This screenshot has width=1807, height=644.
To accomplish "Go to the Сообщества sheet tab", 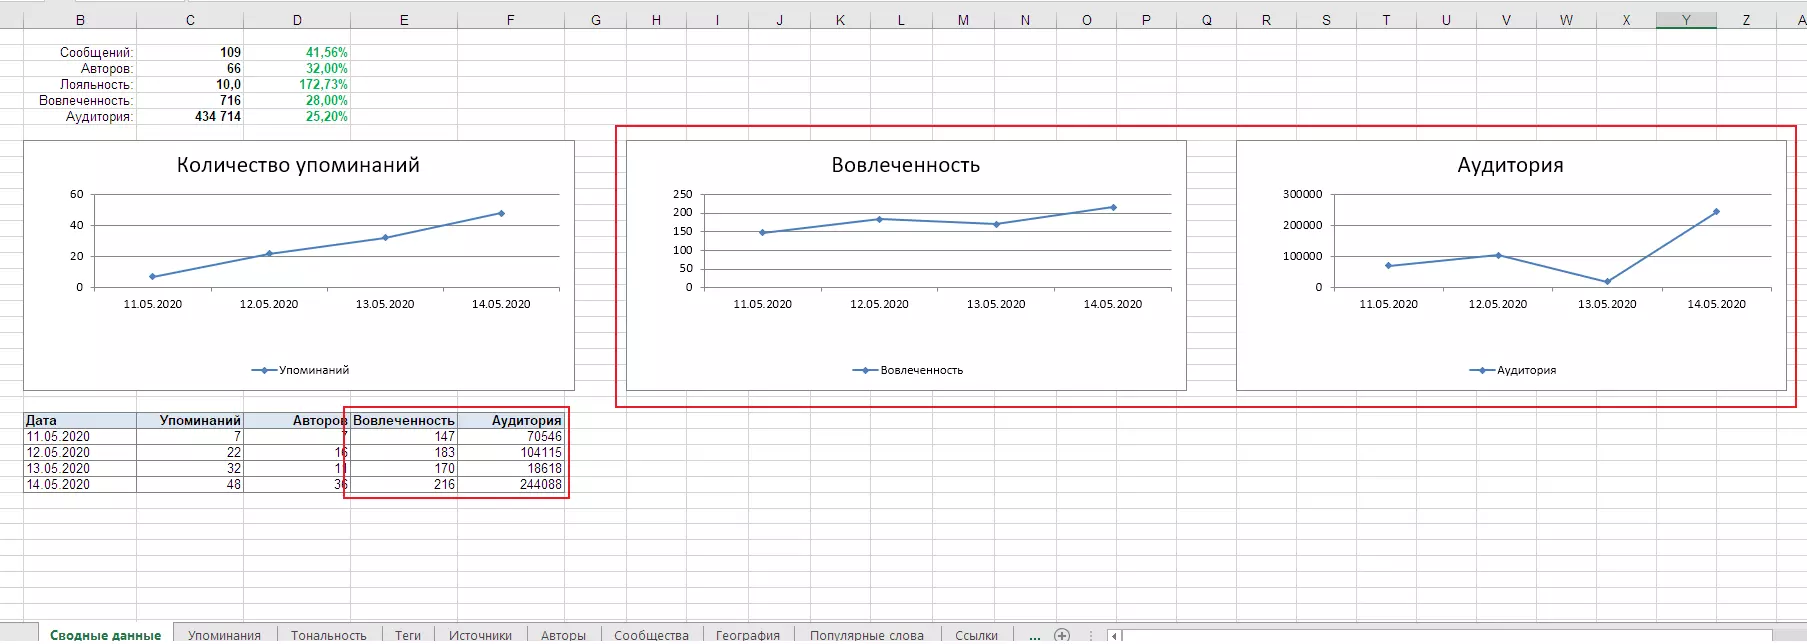I will pos(651,635).
